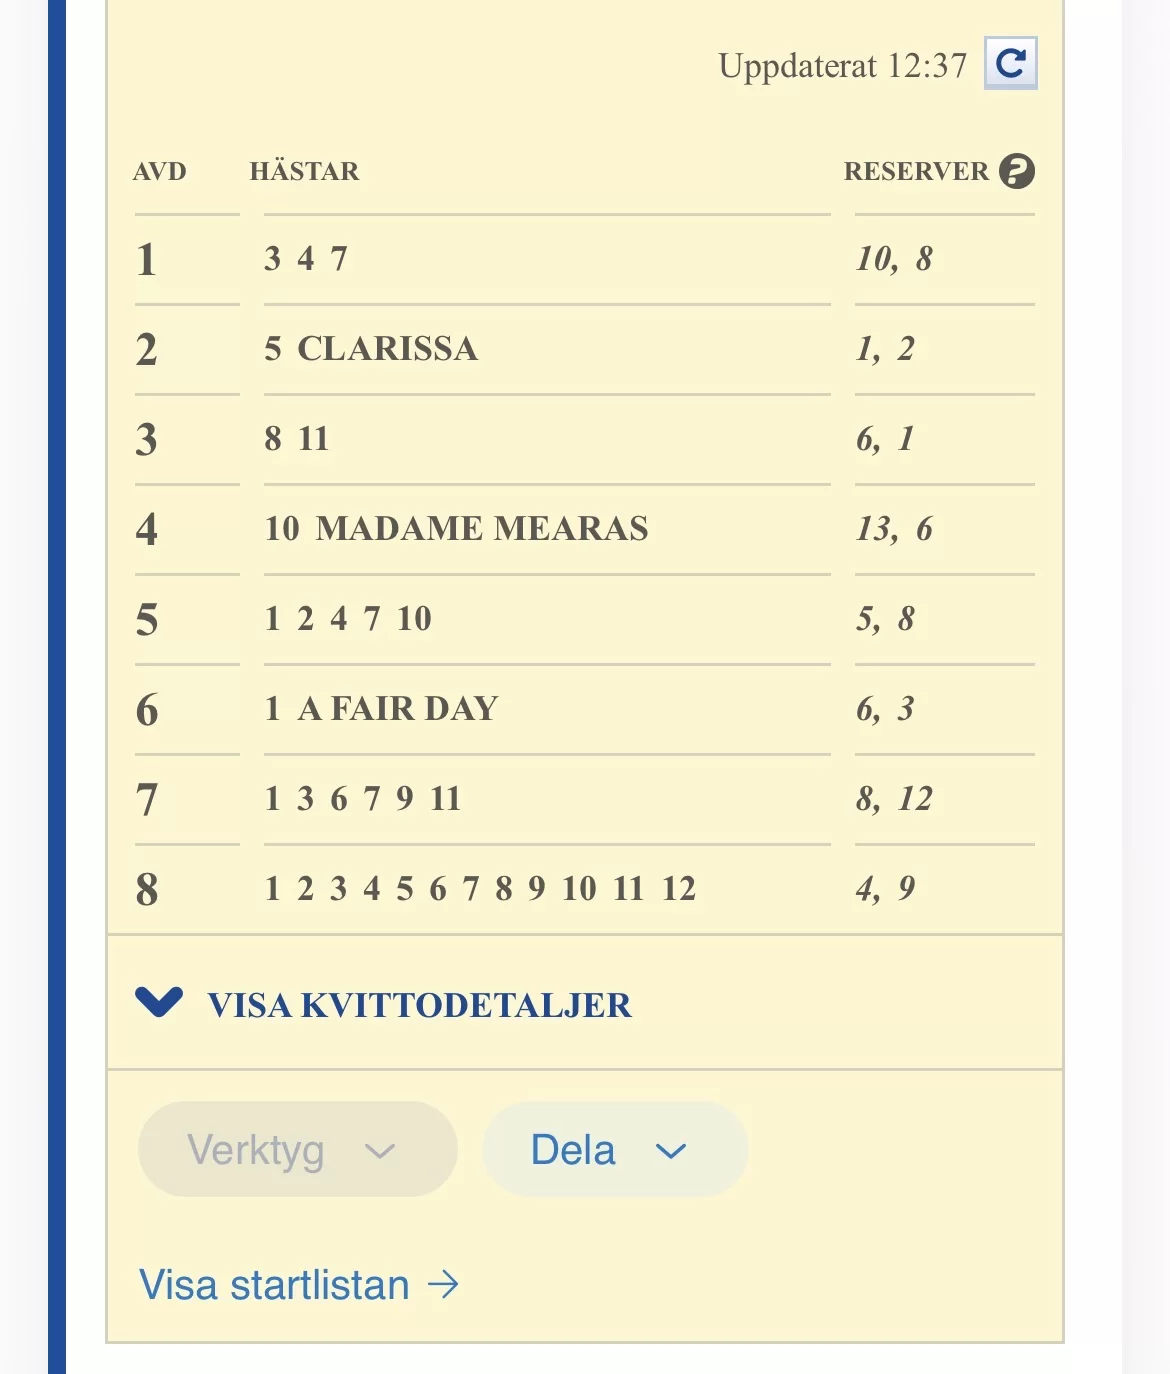Screen dimensions: 1170x1374
Task: Click reserves 8, 12 in row 7
Action: pyautogui.click(x=894, y=799)
